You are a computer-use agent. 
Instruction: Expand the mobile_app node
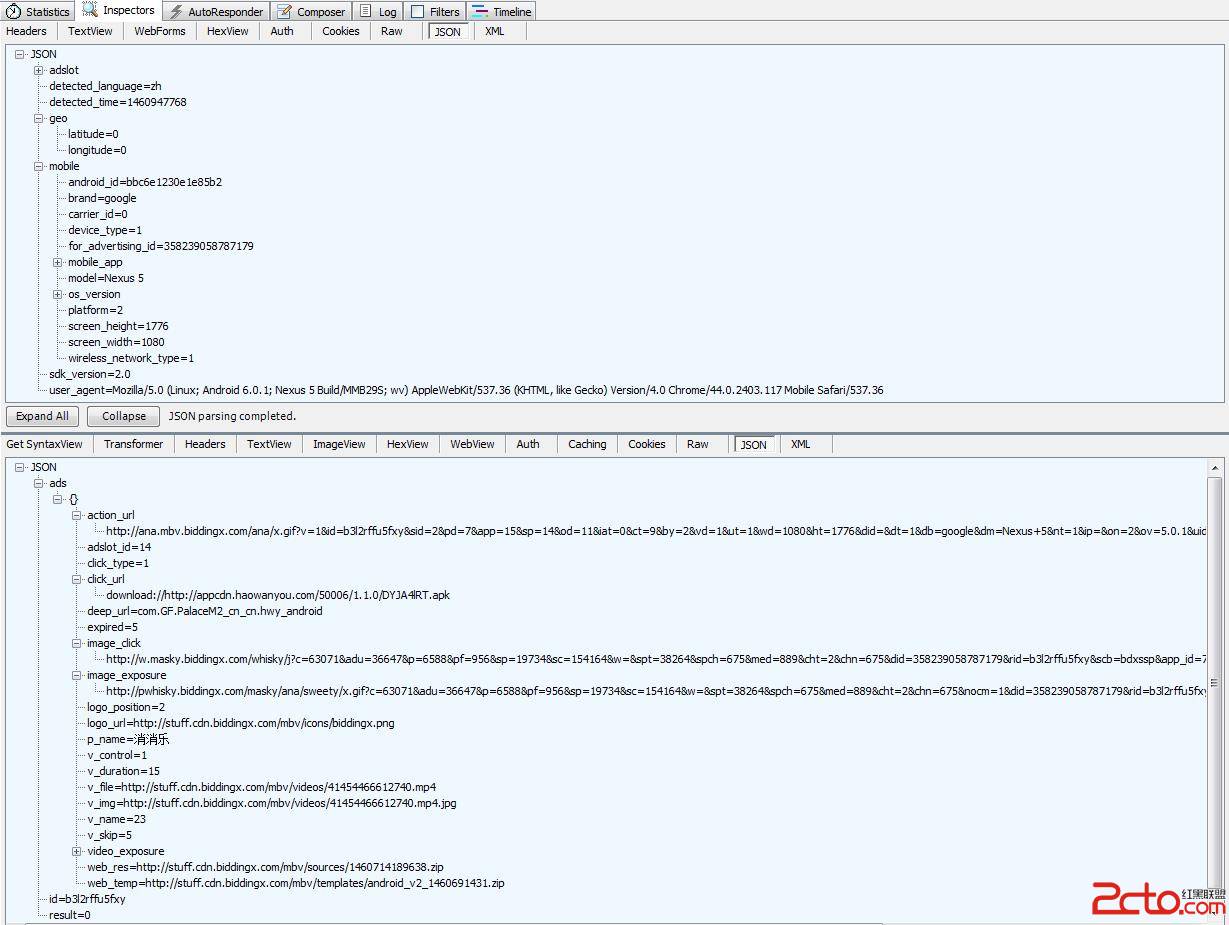coord(58,262)
